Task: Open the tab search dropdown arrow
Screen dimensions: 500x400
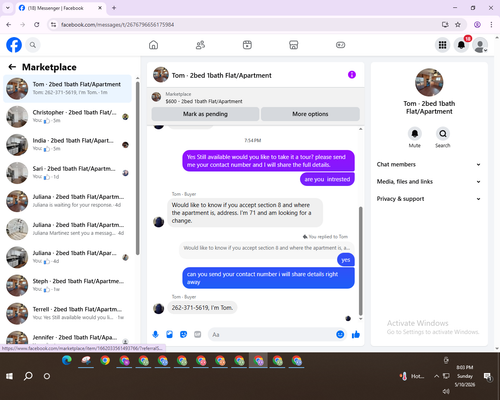Action: pos(8,8)
